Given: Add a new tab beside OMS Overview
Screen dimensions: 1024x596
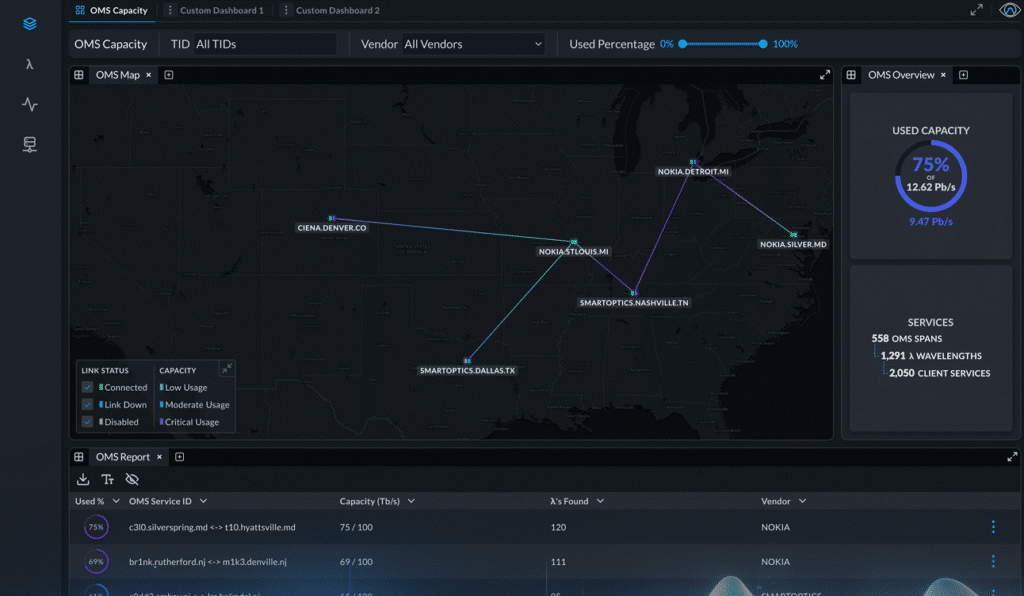Looking at the screenshot, I should click(963, 75).
